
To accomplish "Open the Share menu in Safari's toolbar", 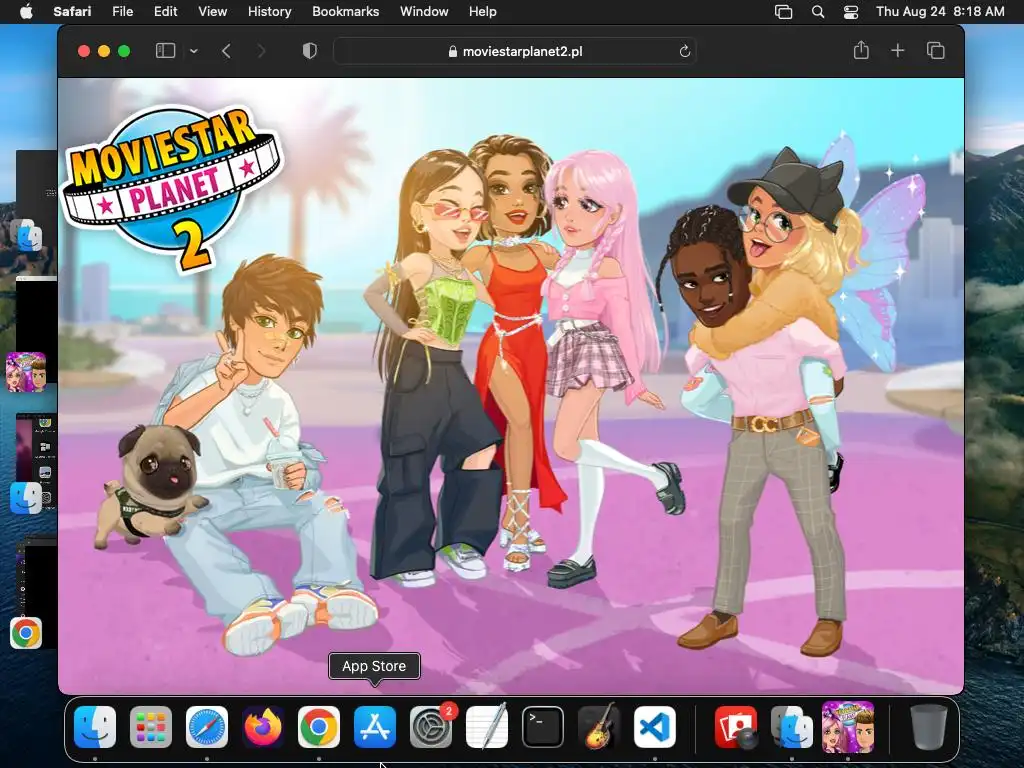I will [861, 50].
